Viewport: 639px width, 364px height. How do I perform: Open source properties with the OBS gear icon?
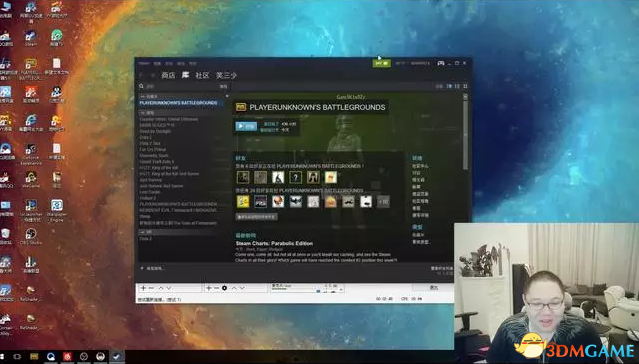coord(225,288)
